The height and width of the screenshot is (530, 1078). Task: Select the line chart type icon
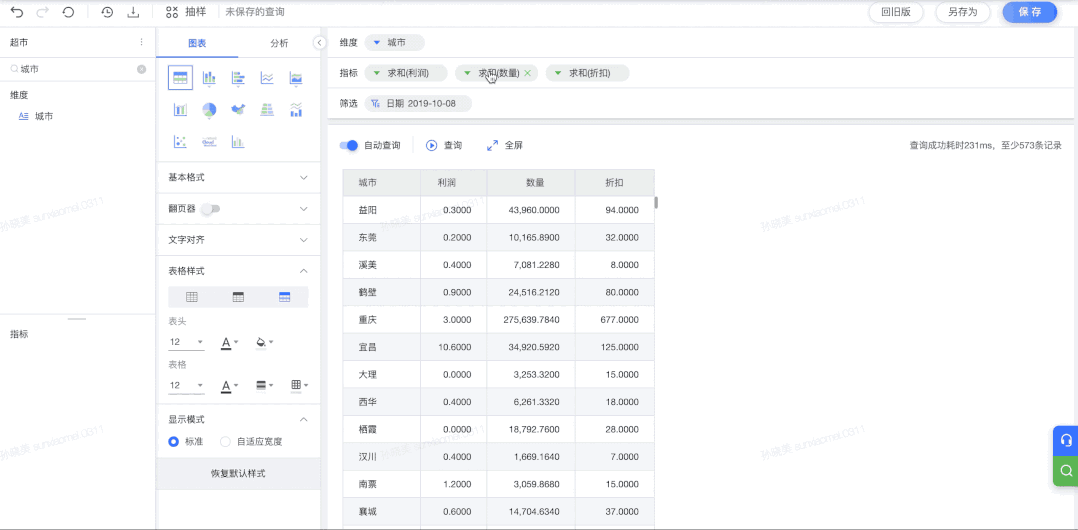[267, 78]
